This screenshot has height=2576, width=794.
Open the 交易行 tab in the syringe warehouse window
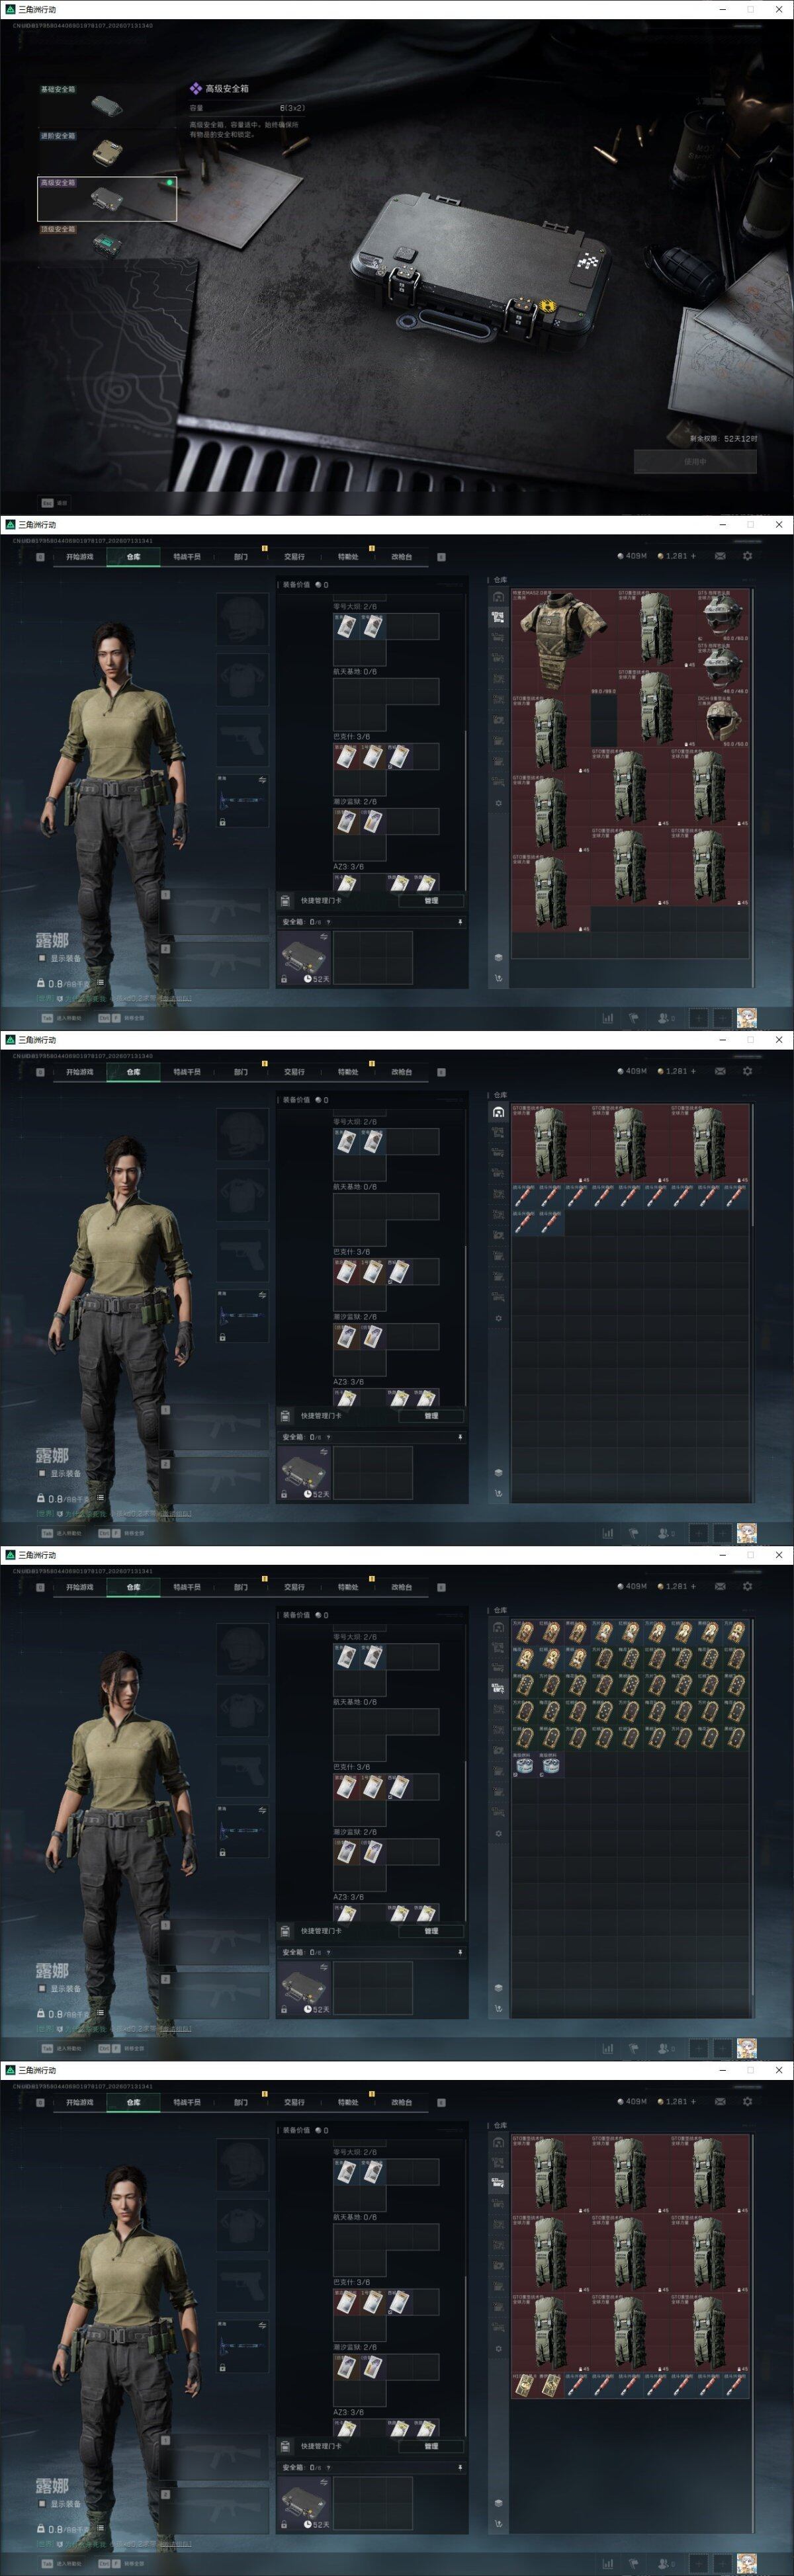tap(294, 1072)
